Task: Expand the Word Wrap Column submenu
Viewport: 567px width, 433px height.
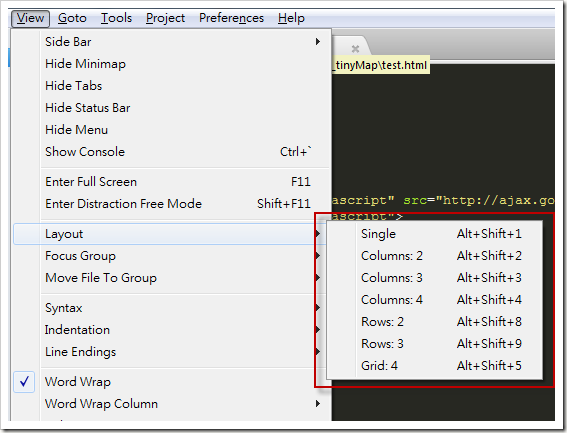Action: coord(172,404)
